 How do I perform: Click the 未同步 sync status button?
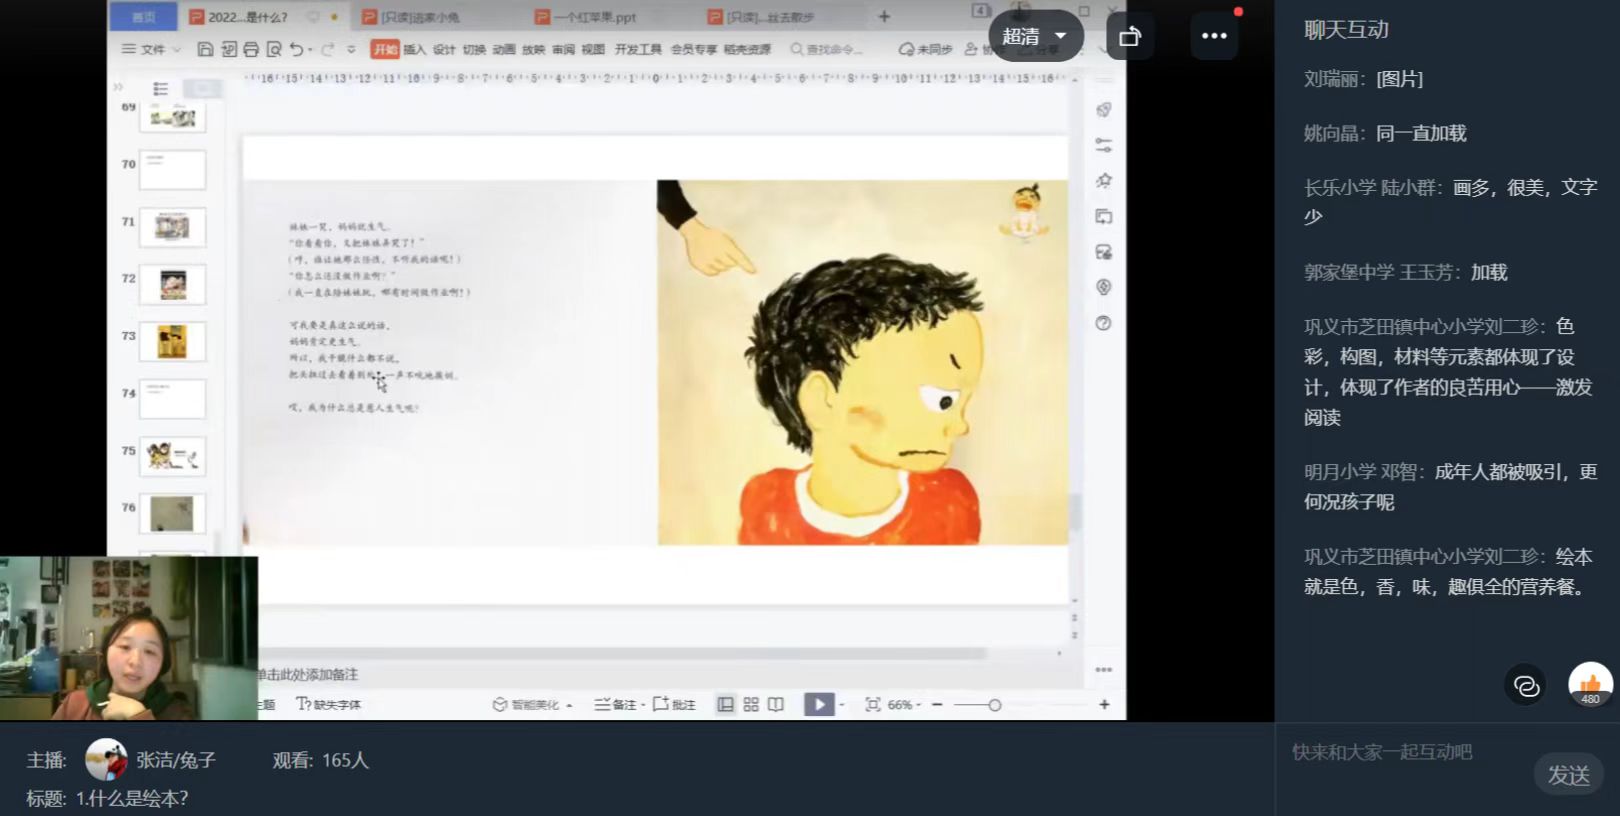pyautogui.click(x=925, y=49)
